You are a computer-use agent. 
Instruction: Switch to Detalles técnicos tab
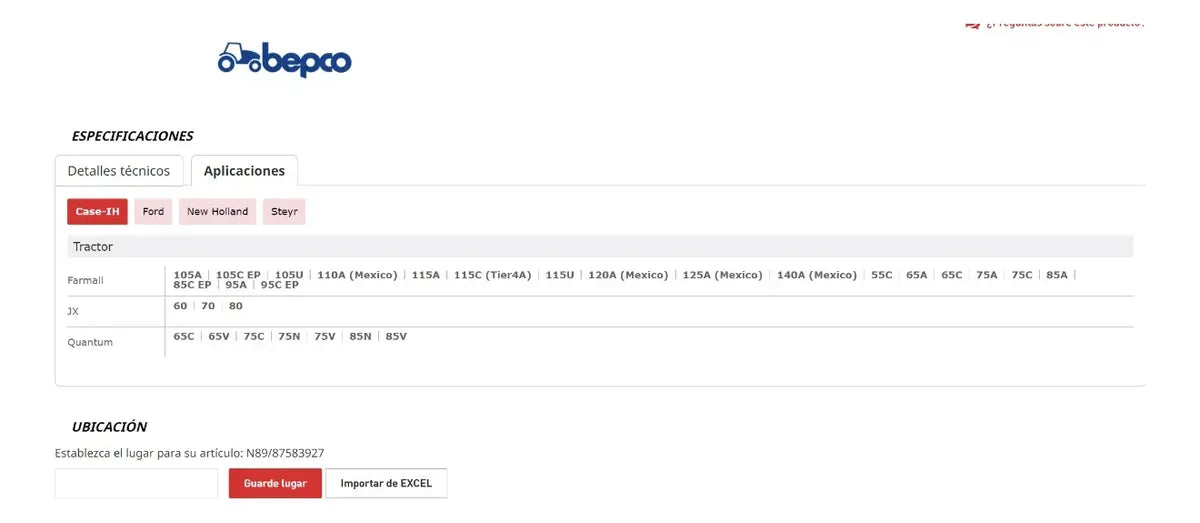119,171
